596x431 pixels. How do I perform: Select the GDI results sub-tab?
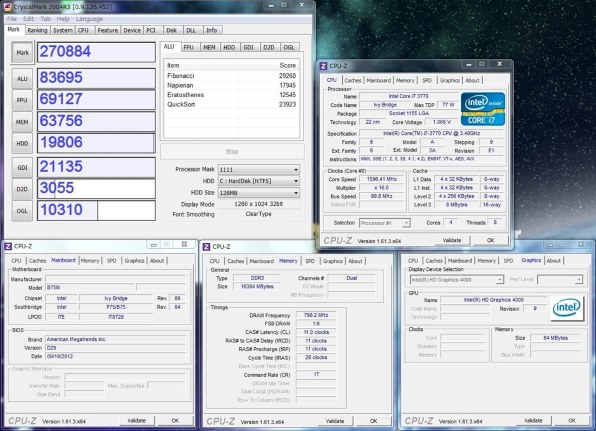[249, 48]
